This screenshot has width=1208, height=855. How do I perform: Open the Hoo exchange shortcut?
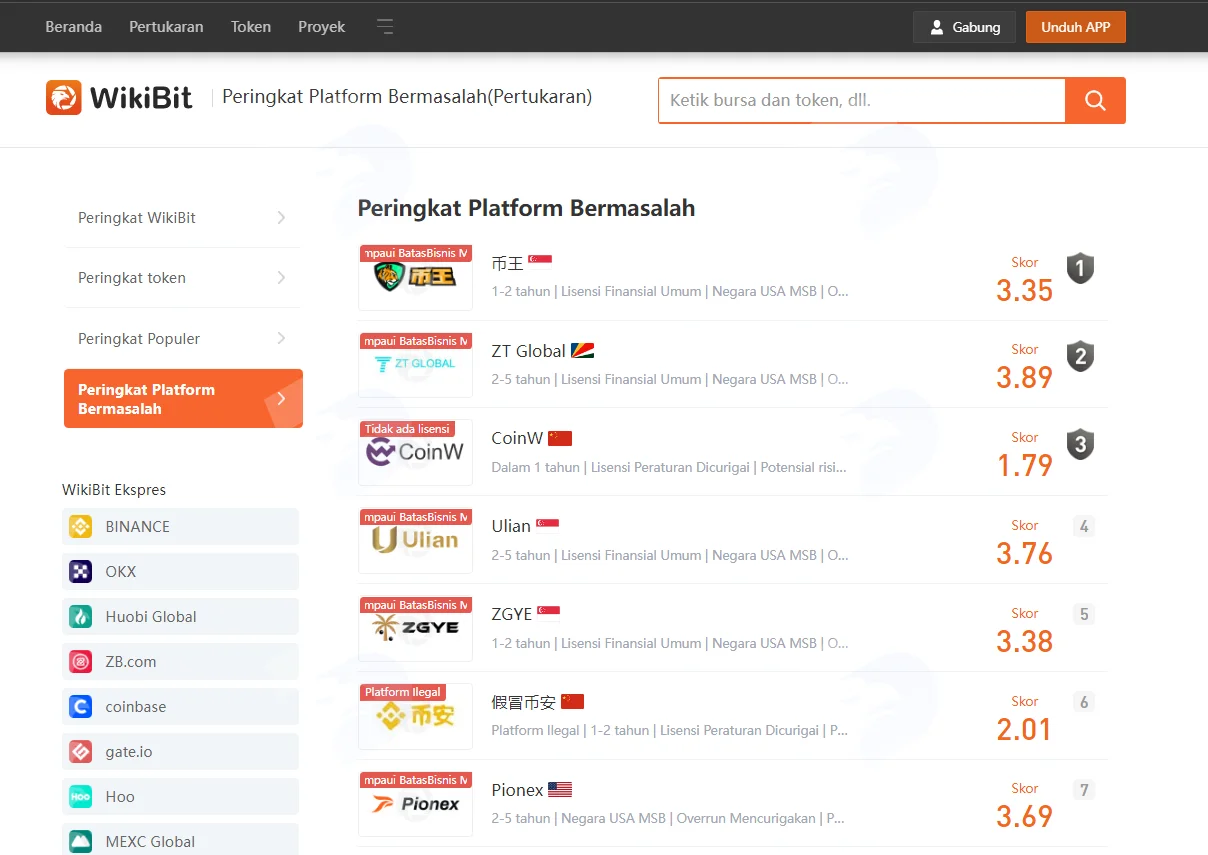180,796
